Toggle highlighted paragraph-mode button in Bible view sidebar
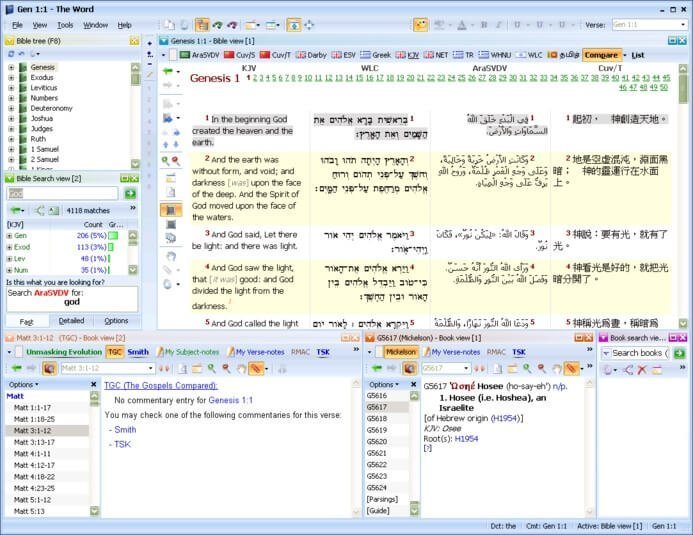 [x=171, y=210]
